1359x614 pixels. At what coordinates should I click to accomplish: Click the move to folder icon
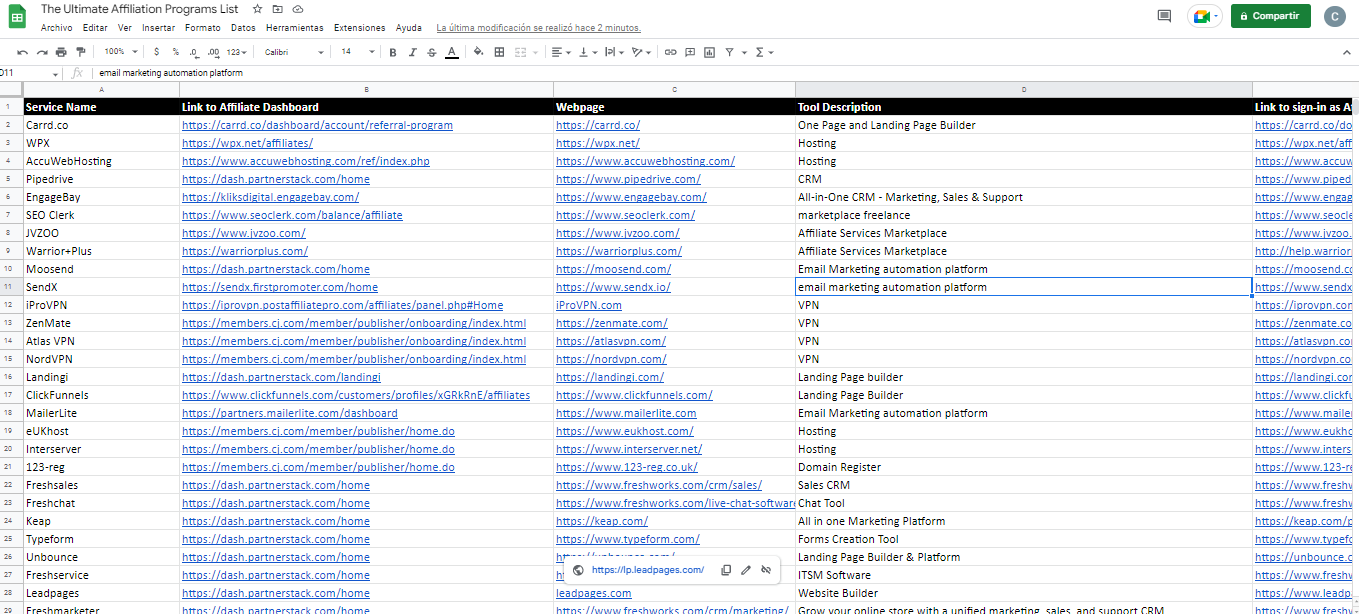(278, 9)
